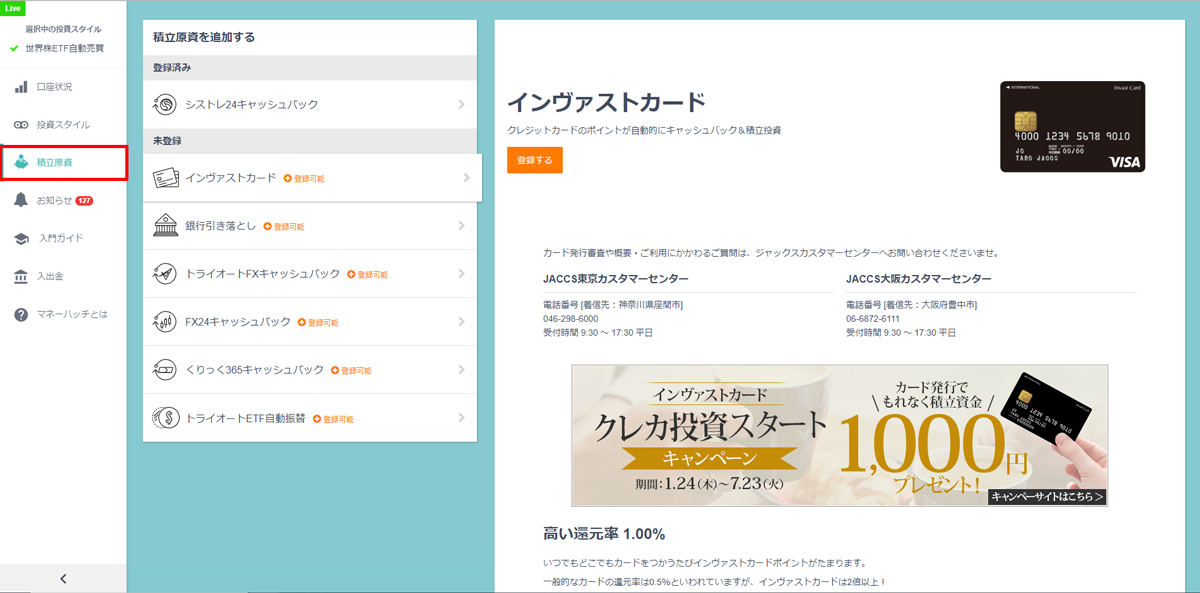
Task: Click the 入出金 bank building icon
Action: click(21, 276)
